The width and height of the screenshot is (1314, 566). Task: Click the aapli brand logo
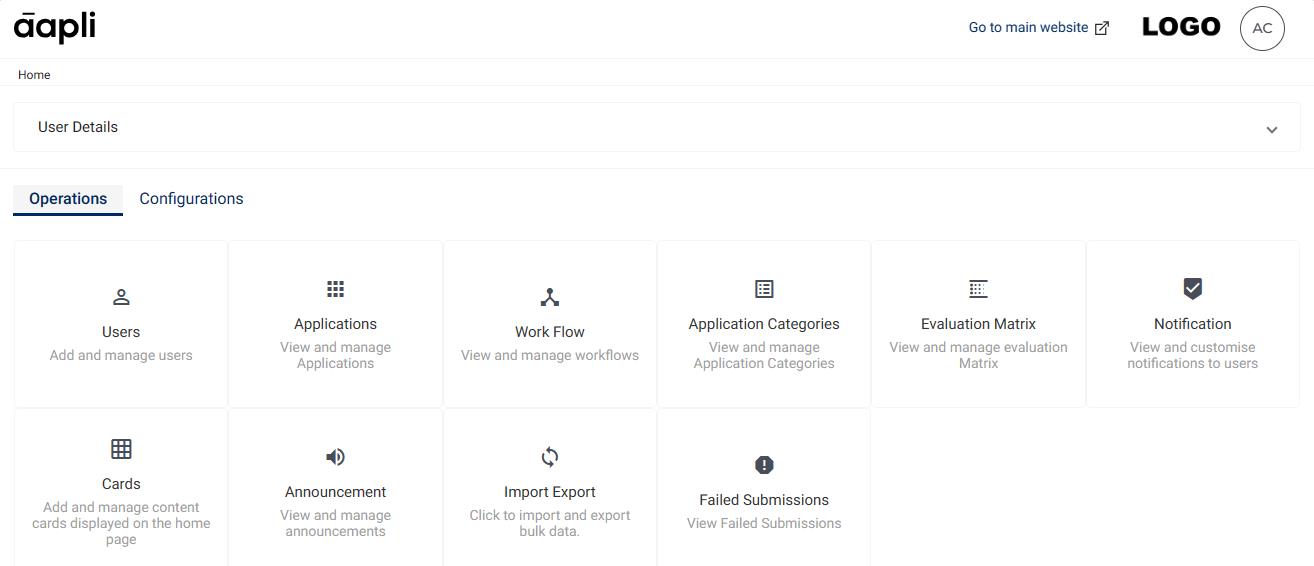(55, 27)
